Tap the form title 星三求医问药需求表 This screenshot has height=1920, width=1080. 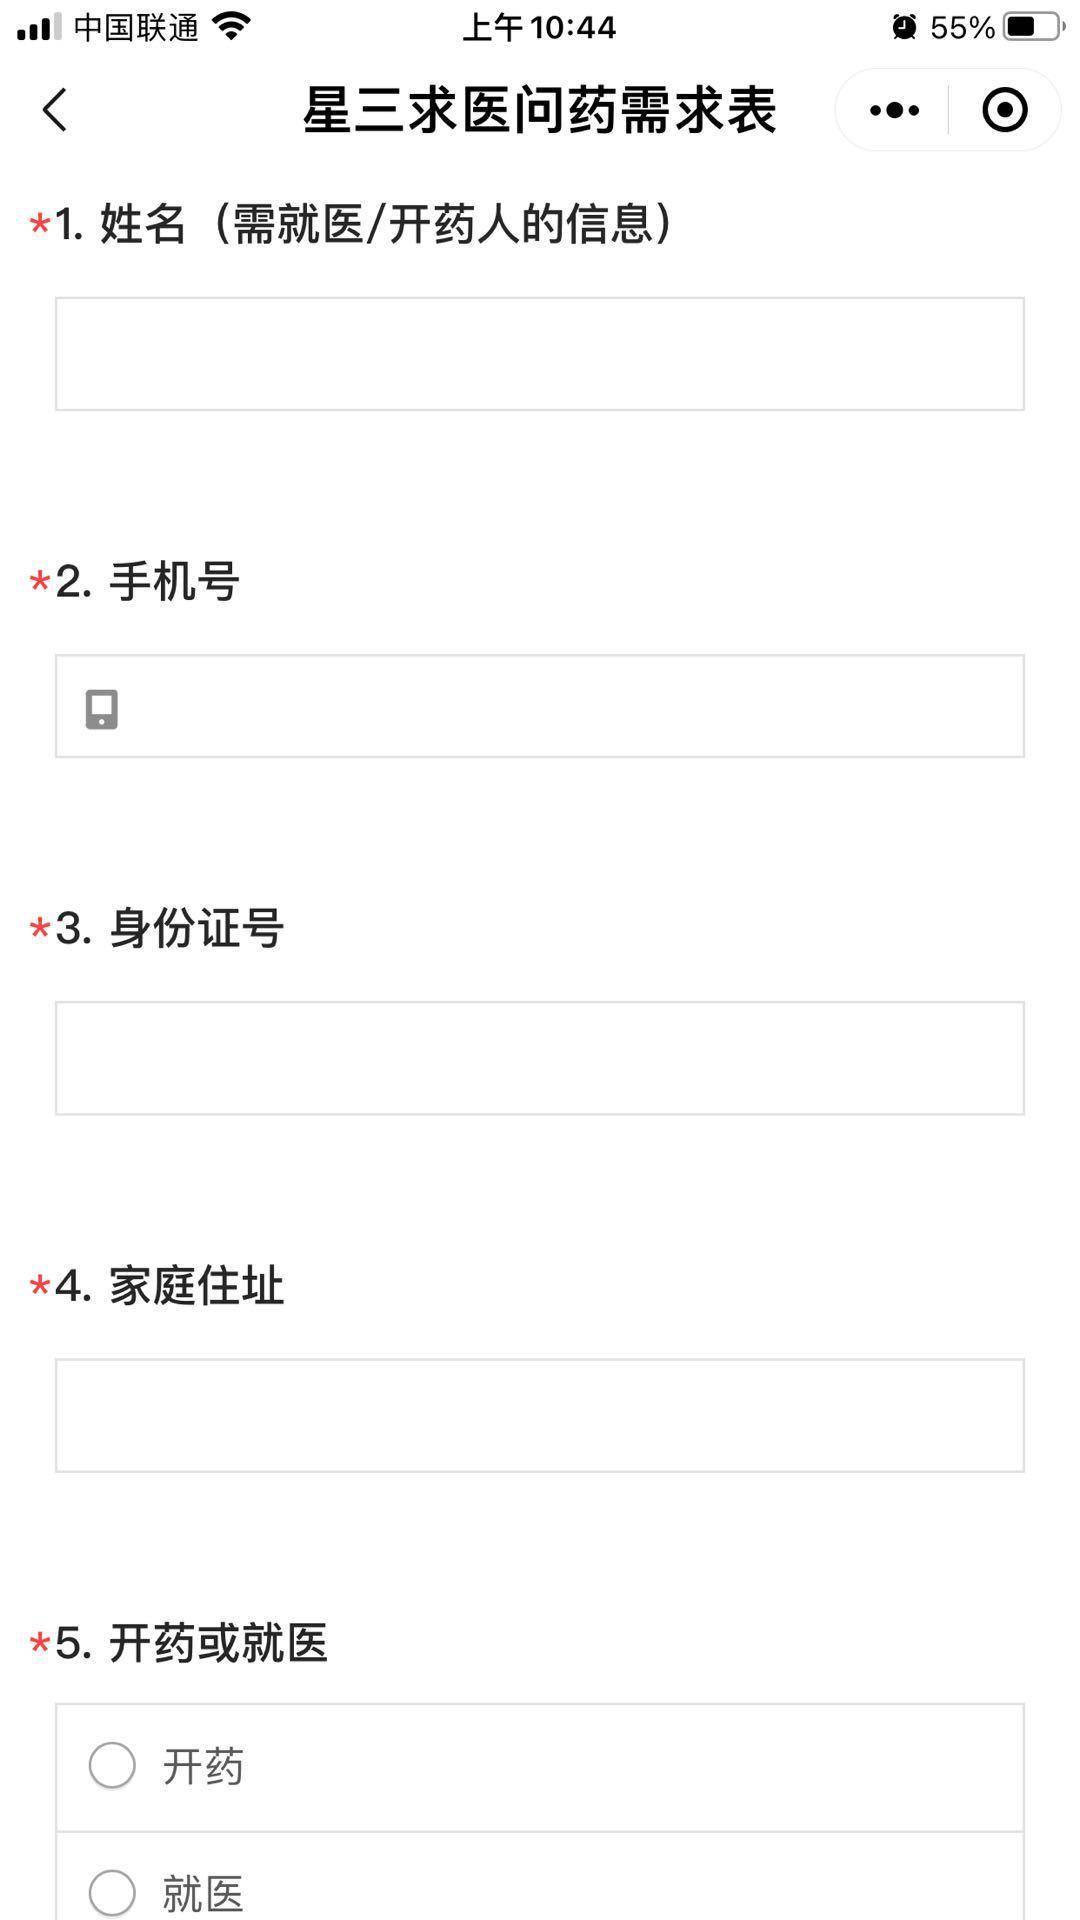(x=540, y=110)
